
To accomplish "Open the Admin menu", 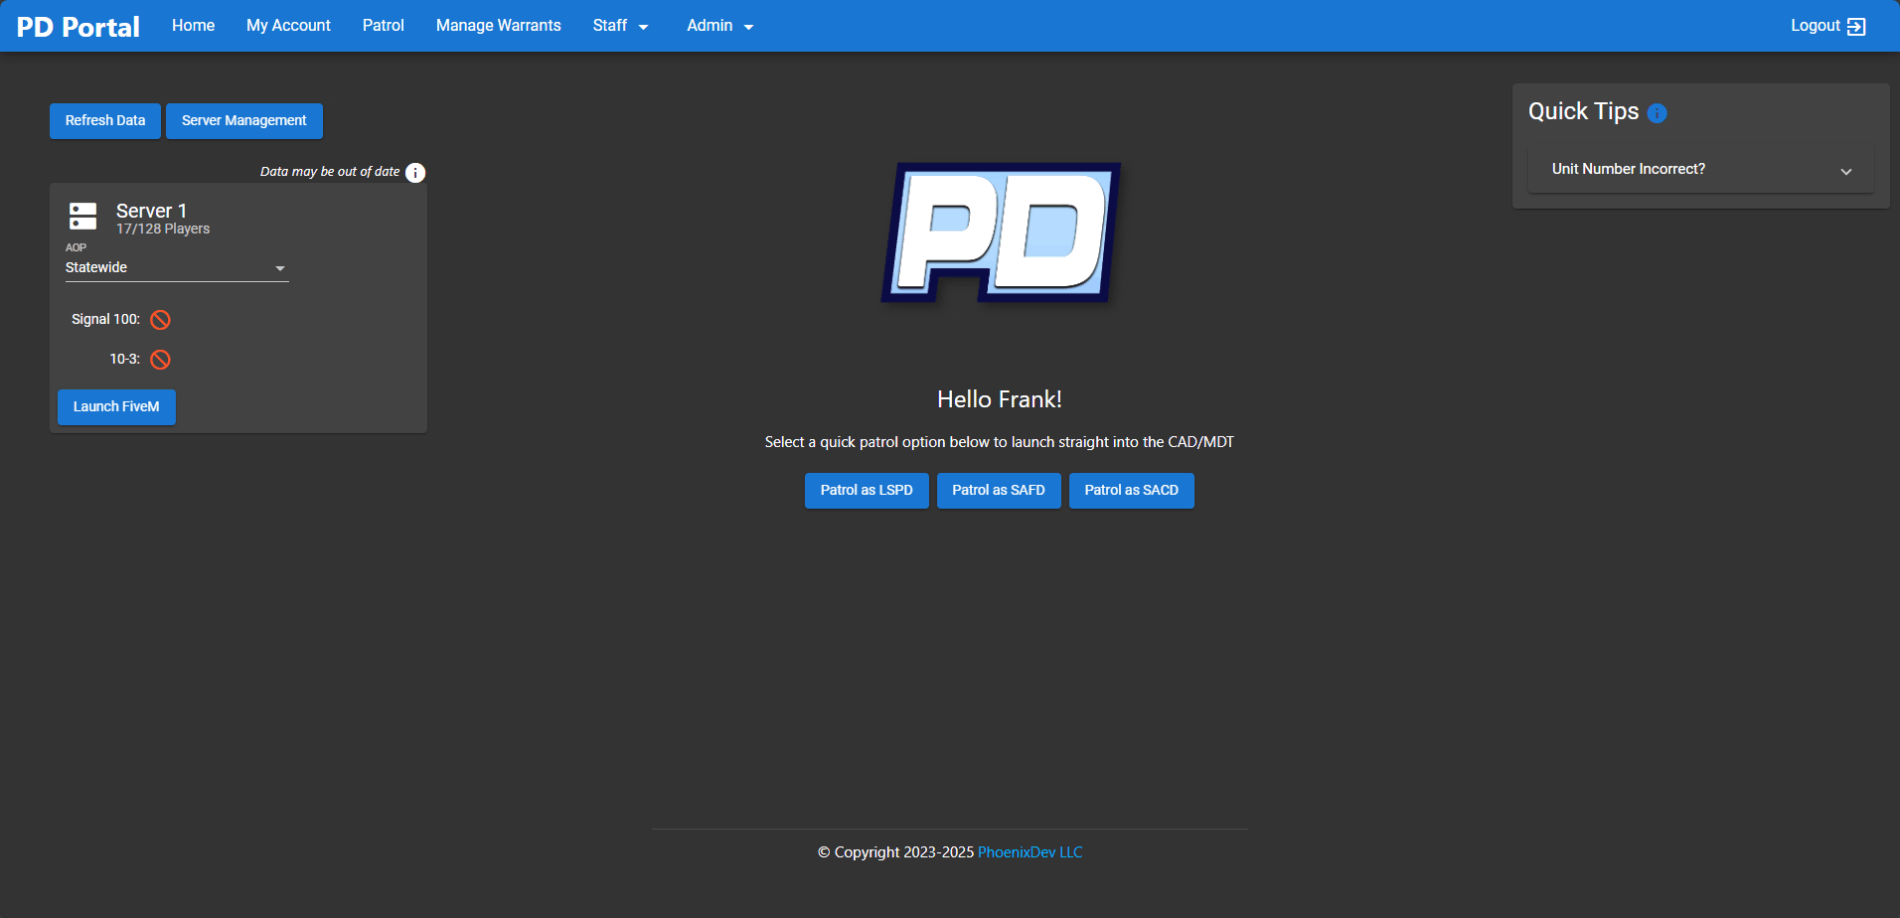I will [718, 25].
